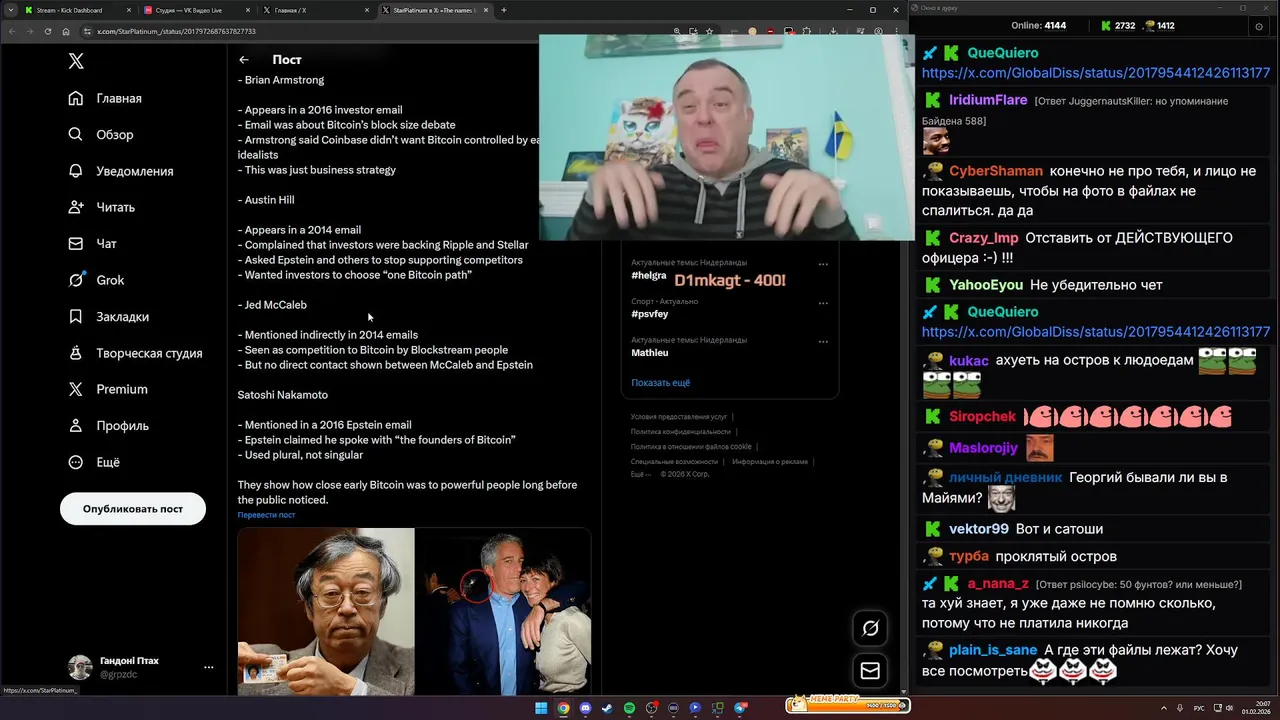Open the floating messages envelope button

[x=870, y=671]
